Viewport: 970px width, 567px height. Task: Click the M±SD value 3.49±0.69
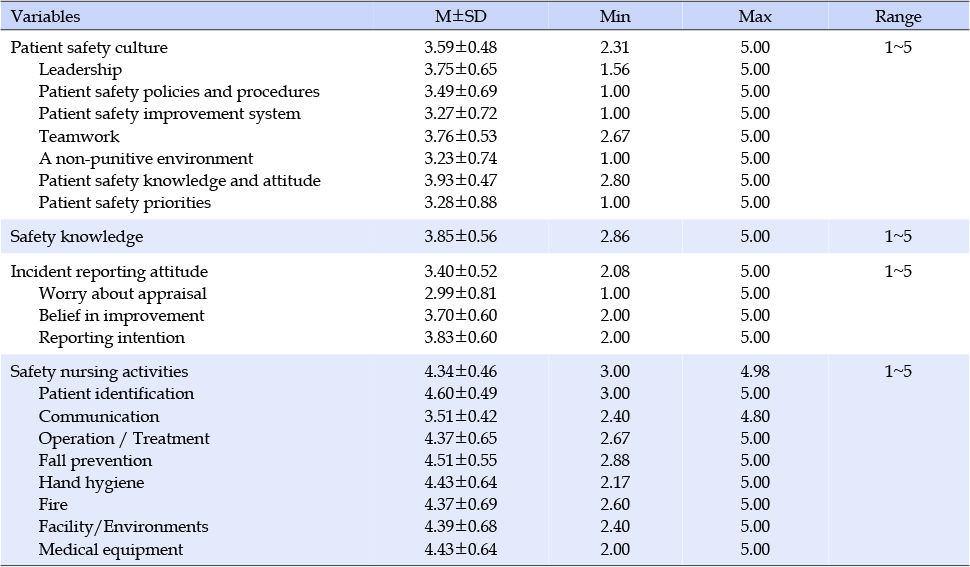[460, 92]
